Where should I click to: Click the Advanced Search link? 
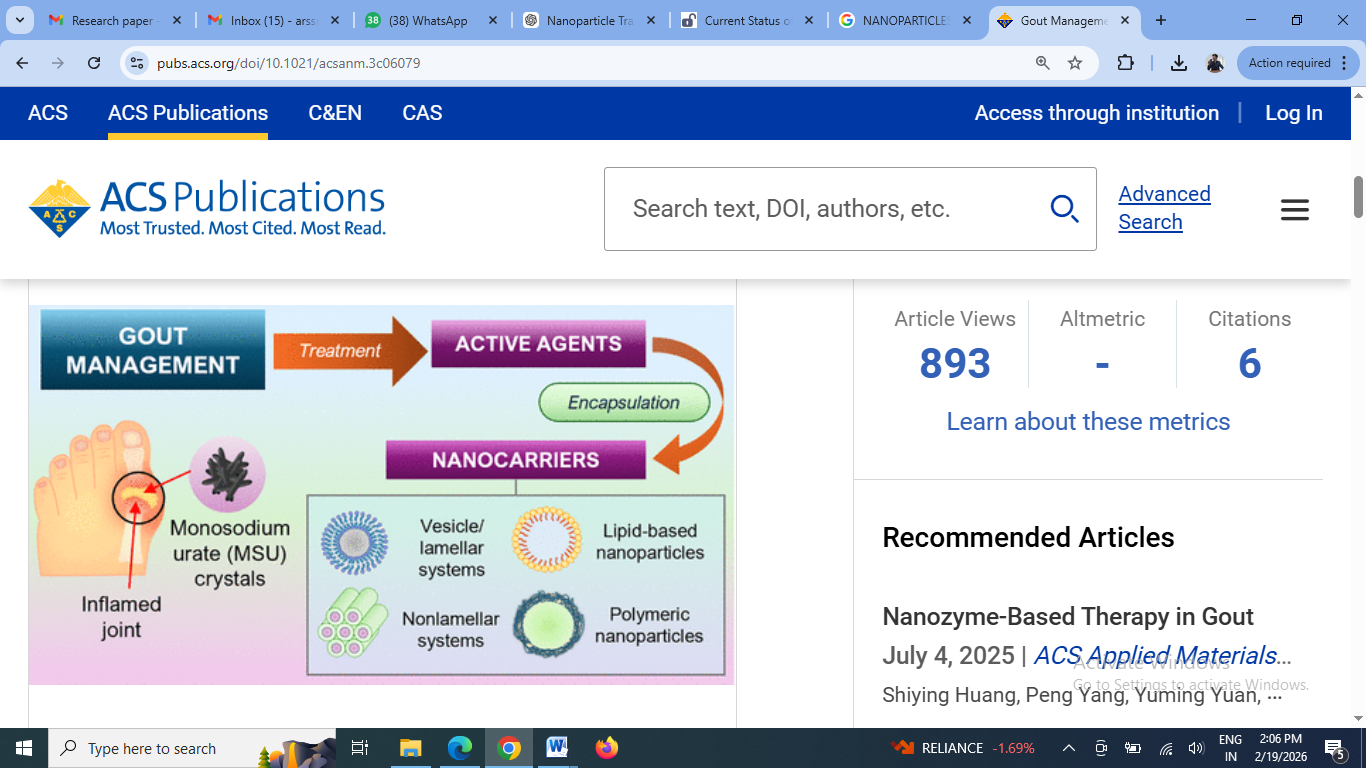[x=1164, y=208]
